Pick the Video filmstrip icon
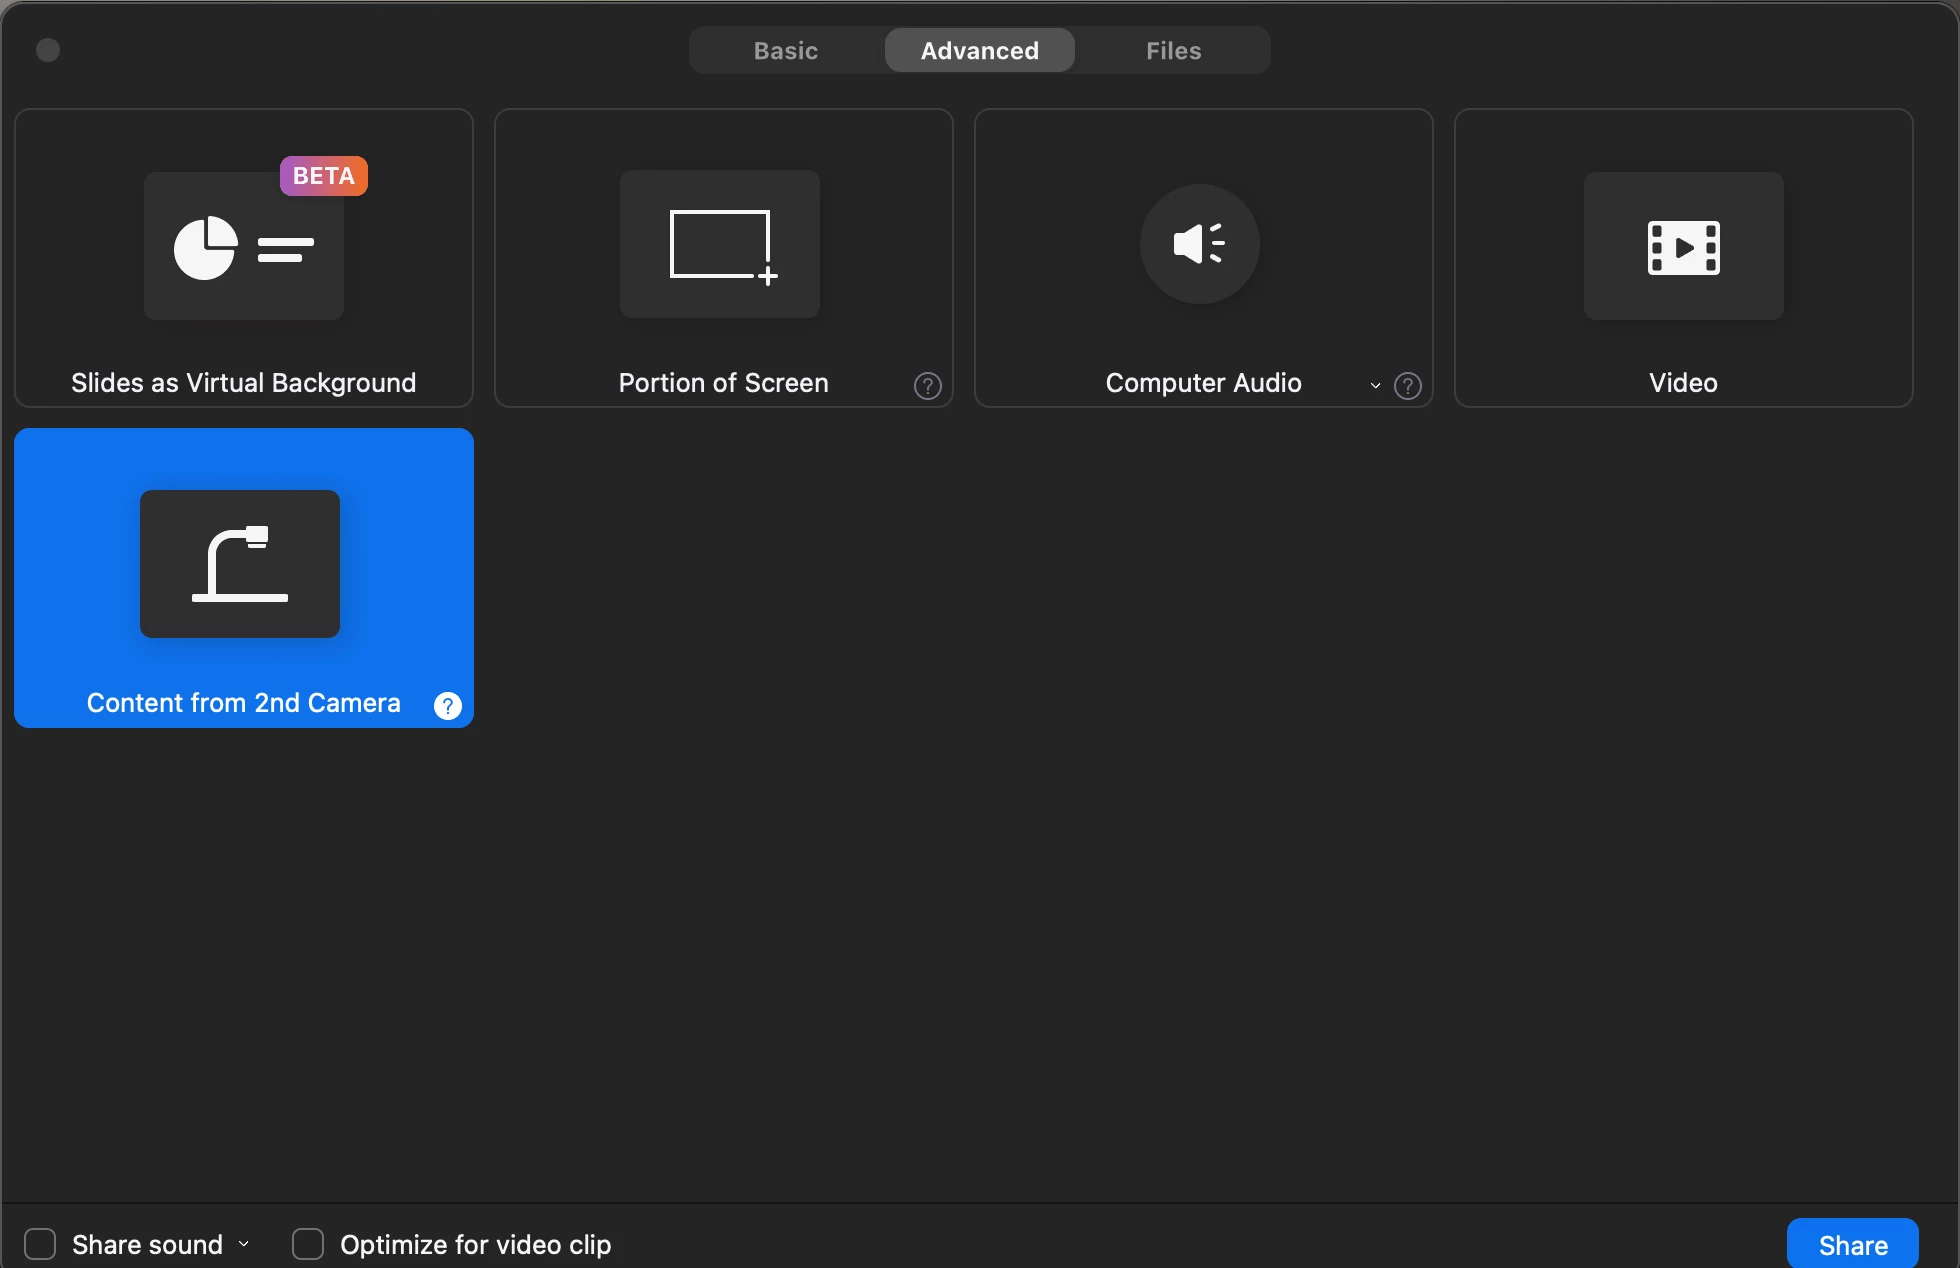Screen dimensions: 1960x1268 pyautogui.click(x=1683, y=246)
